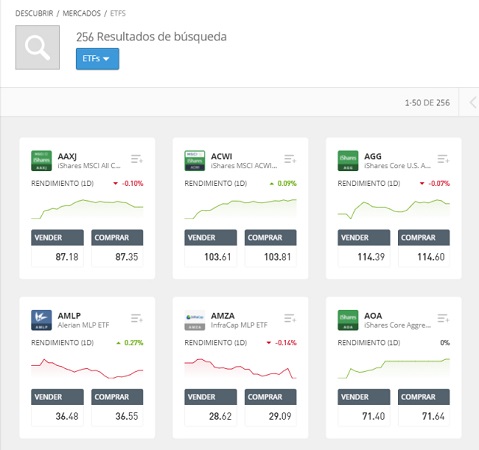The height and width of the screenshot is (450, 479).
Task: Click AGG buy price 114.60
Action: tap(431, 257)
